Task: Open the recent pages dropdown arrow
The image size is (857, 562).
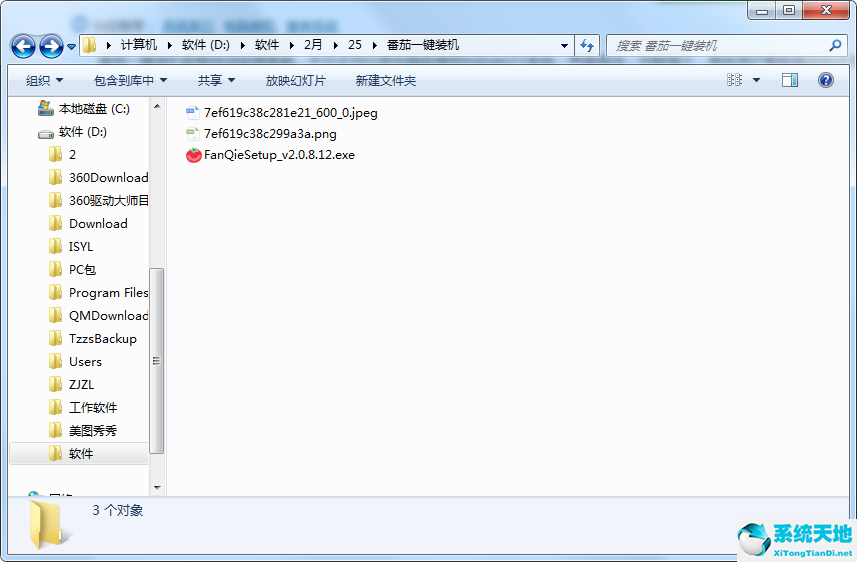Action: 71,47
